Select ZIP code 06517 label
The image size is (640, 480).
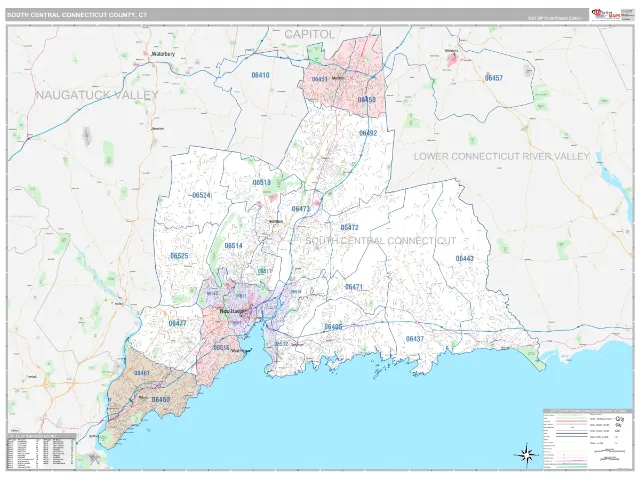point(264,271)
